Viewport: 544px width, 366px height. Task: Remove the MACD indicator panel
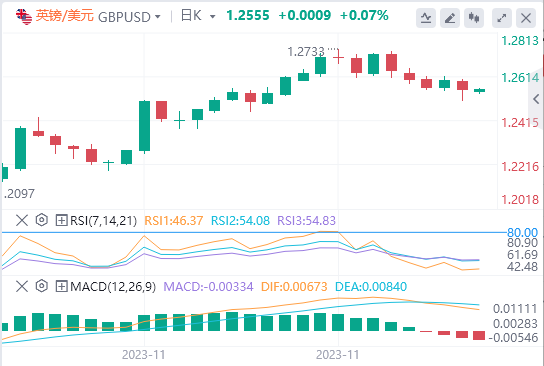(22, 287)
